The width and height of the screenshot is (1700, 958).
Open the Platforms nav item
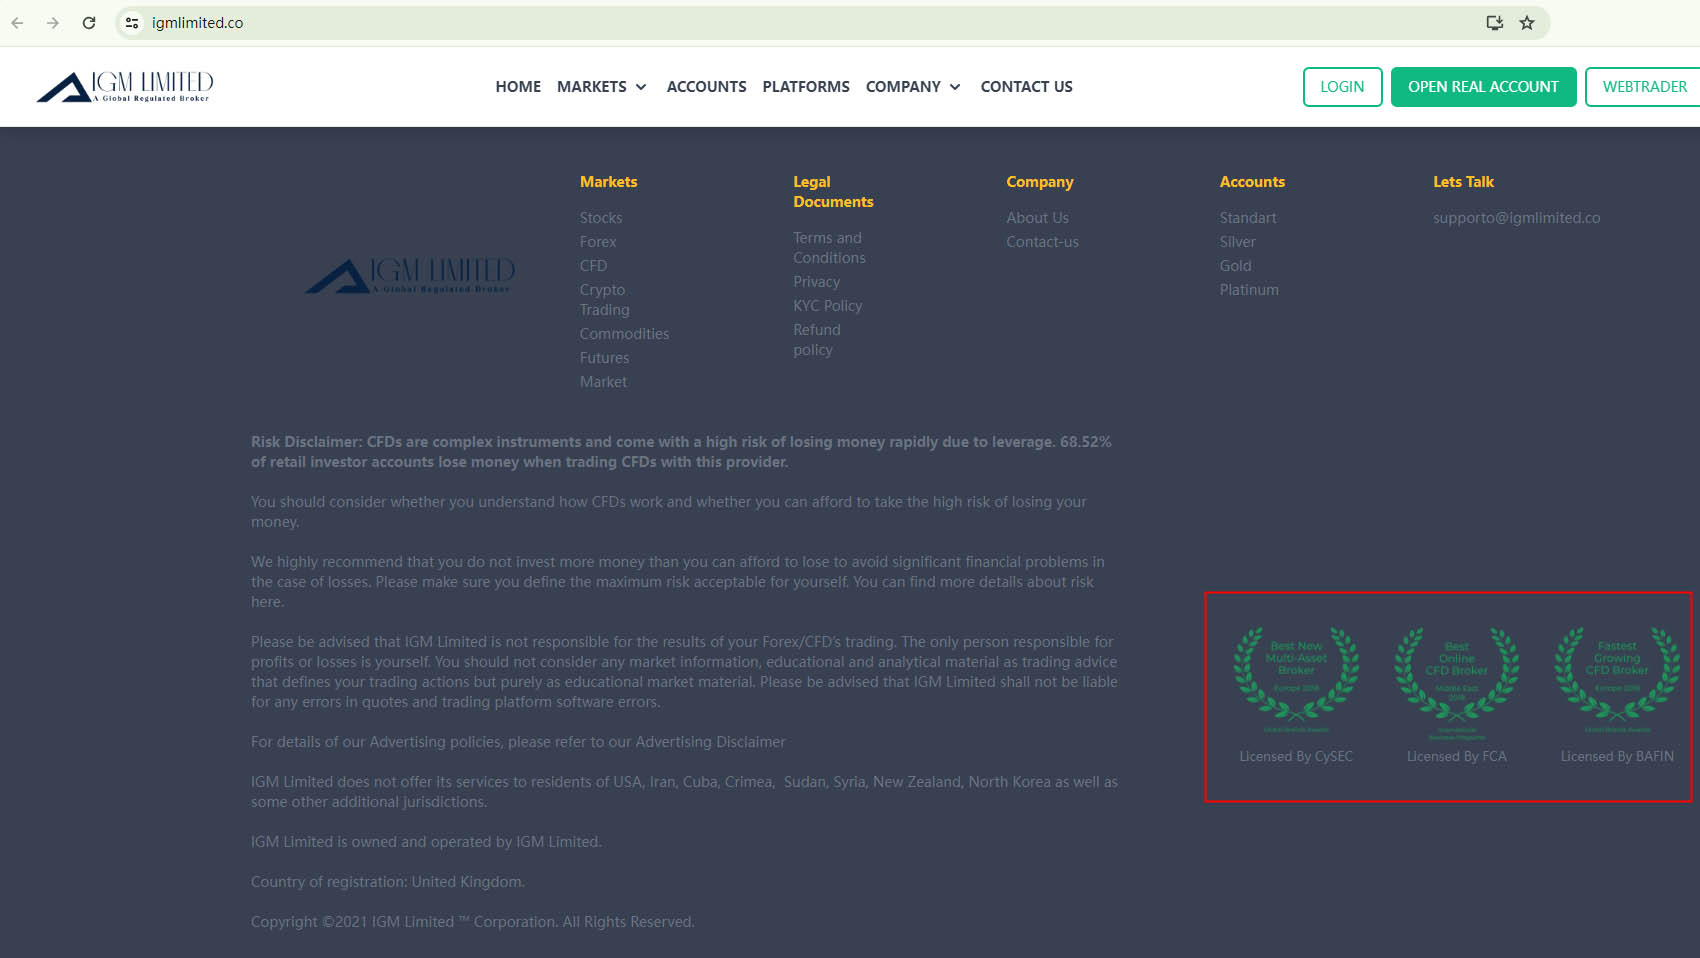(x=806, y=87)
